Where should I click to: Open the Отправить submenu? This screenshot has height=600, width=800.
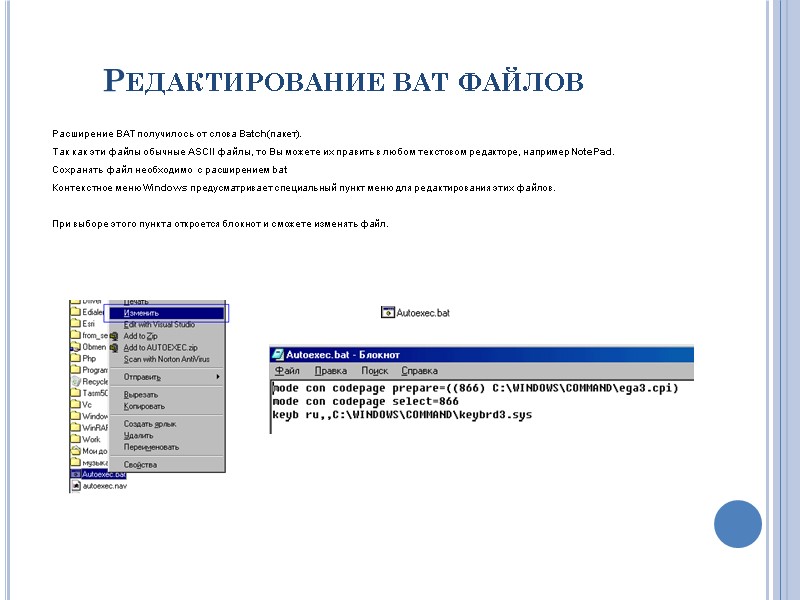click(167, 377)
